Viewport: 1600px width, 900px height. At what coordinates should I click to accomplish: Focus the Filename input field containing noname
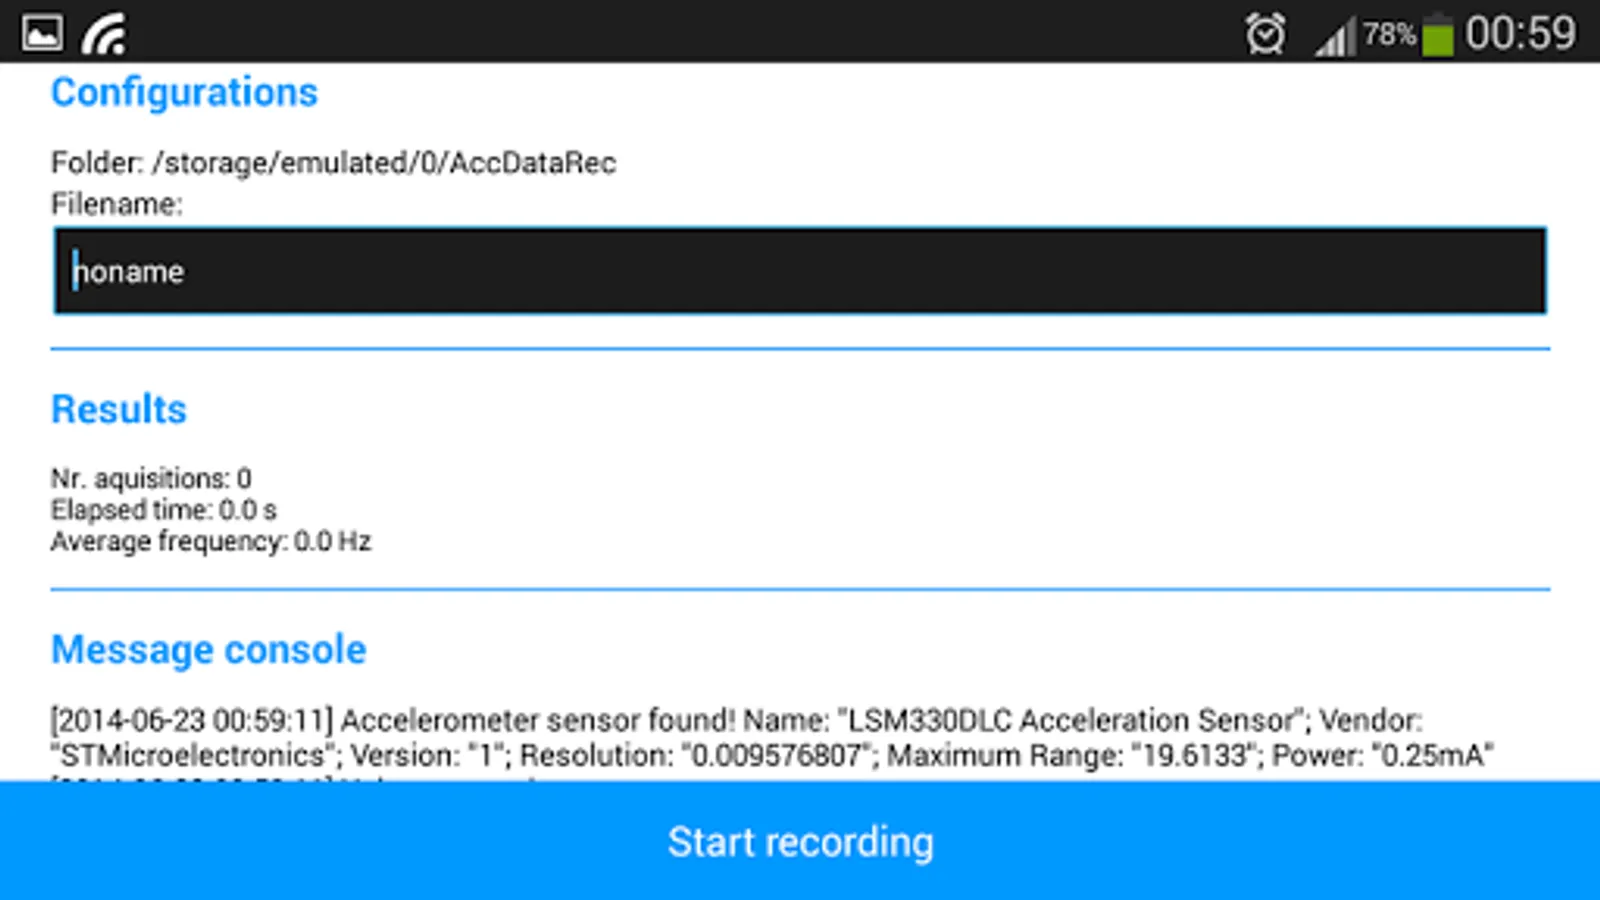[800, 271]
